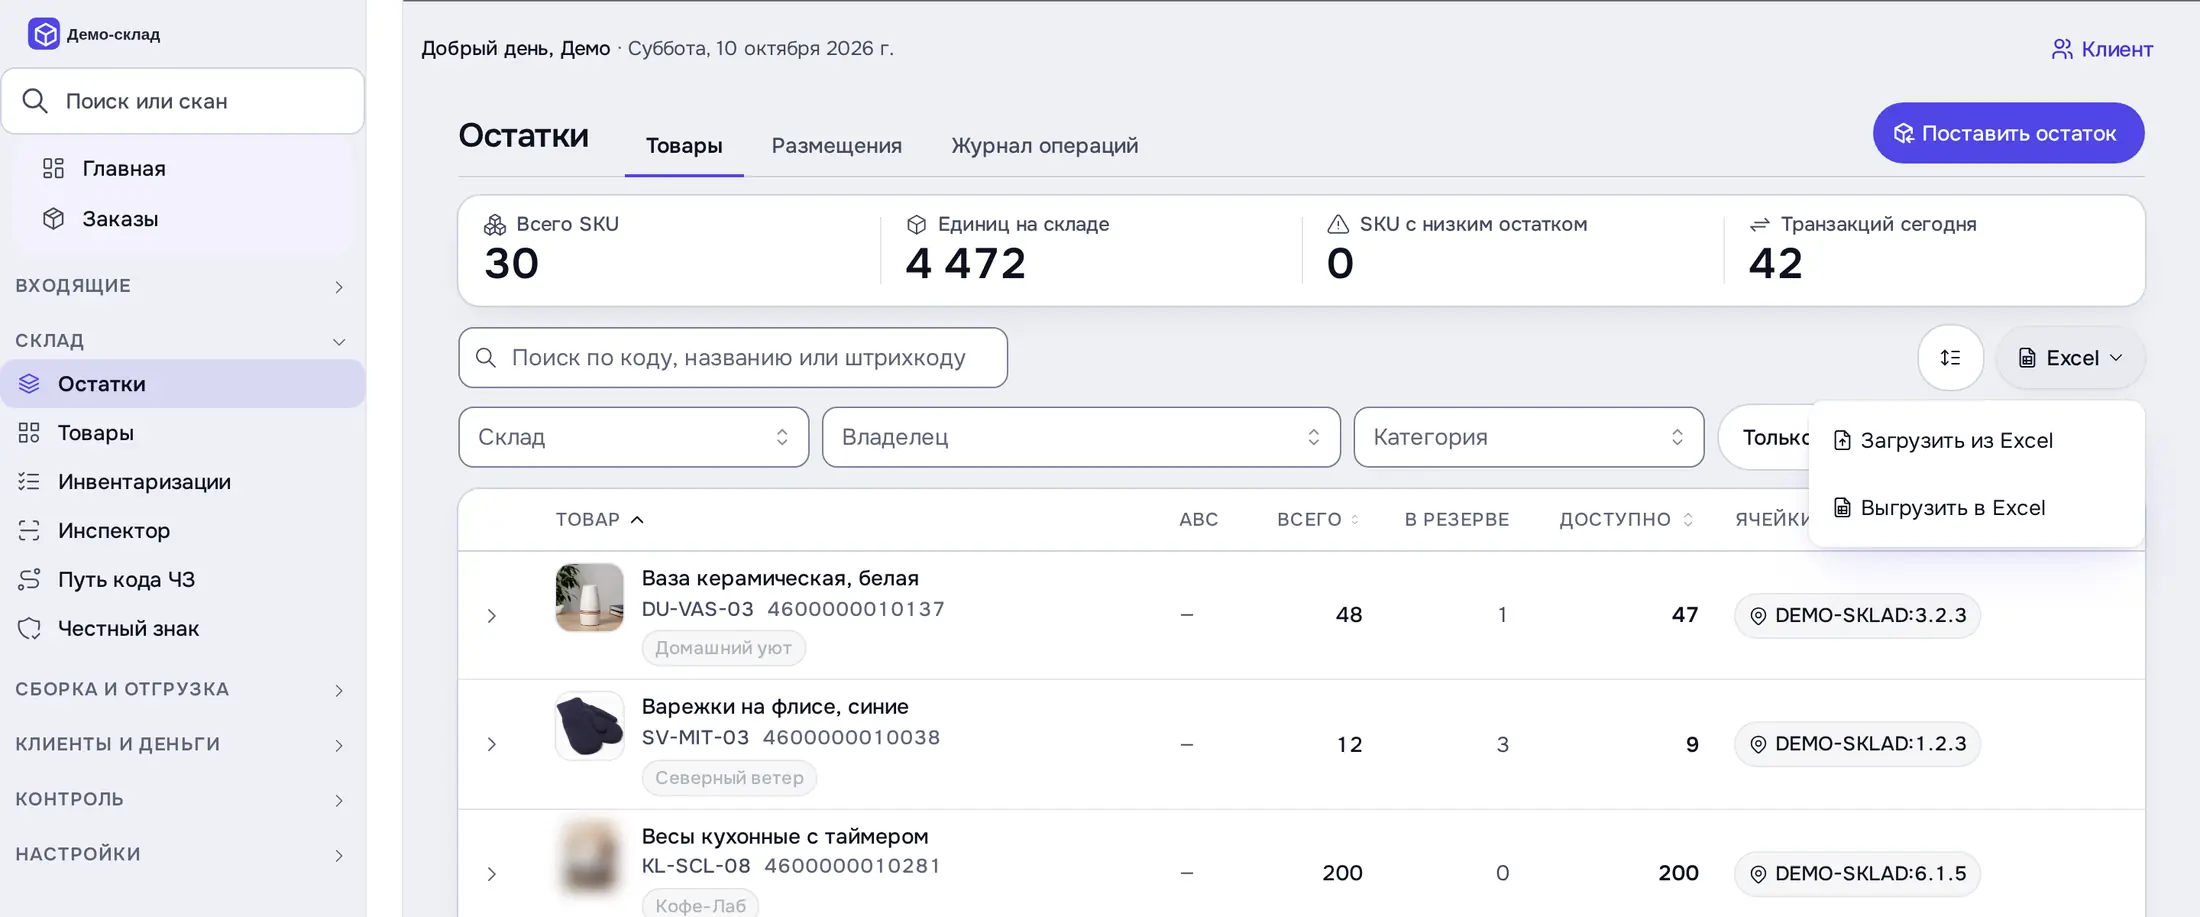Click the sort/density icon button beside Excel
This screenshot has width=2200, height=917.
[1950, 358]
